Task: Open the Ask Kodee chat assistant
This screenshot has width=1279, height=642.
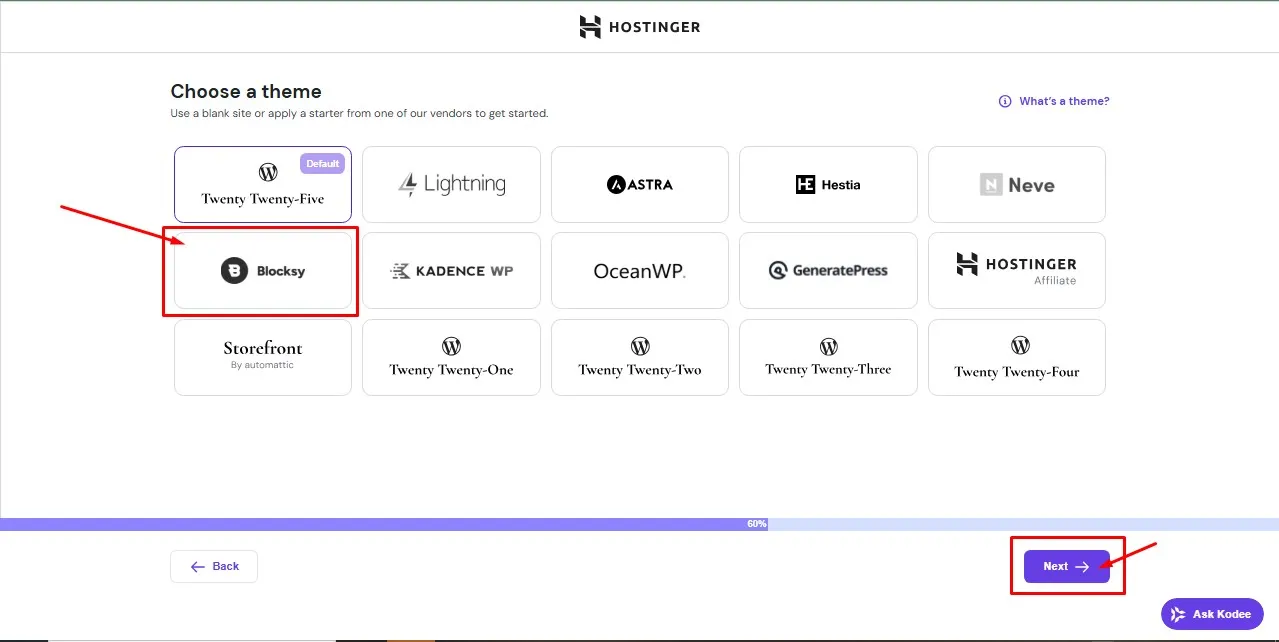Action: [1212, 614]
